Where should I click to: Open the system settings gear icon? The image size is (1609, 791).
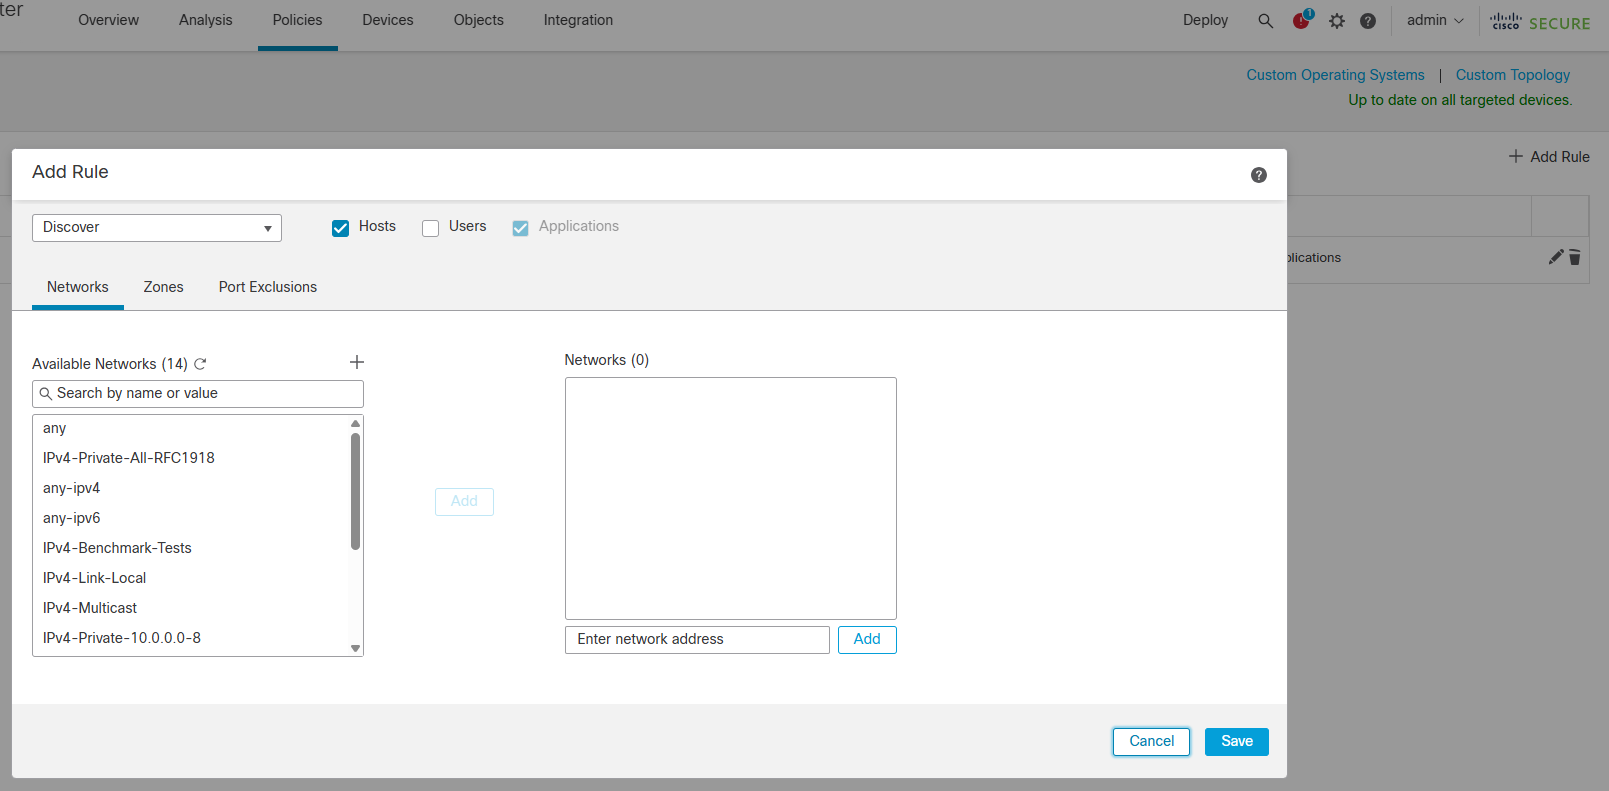pyautogui.click(x=1337, y=20)
